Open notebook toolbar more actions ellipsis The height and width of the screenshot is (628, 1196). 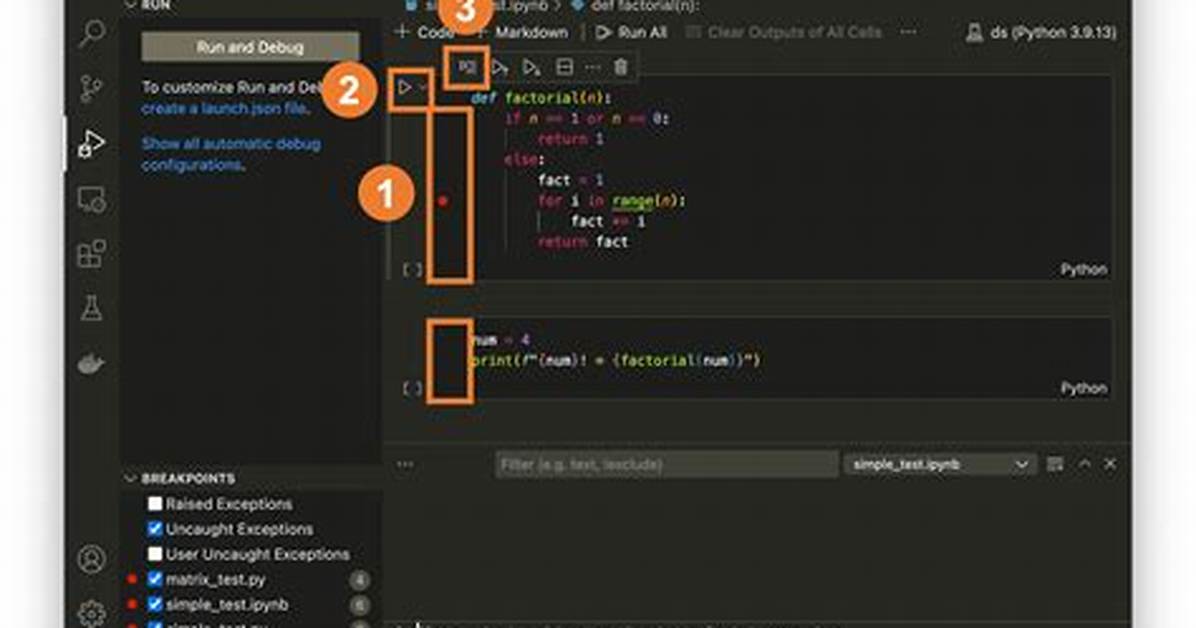(x=908, y=32)
